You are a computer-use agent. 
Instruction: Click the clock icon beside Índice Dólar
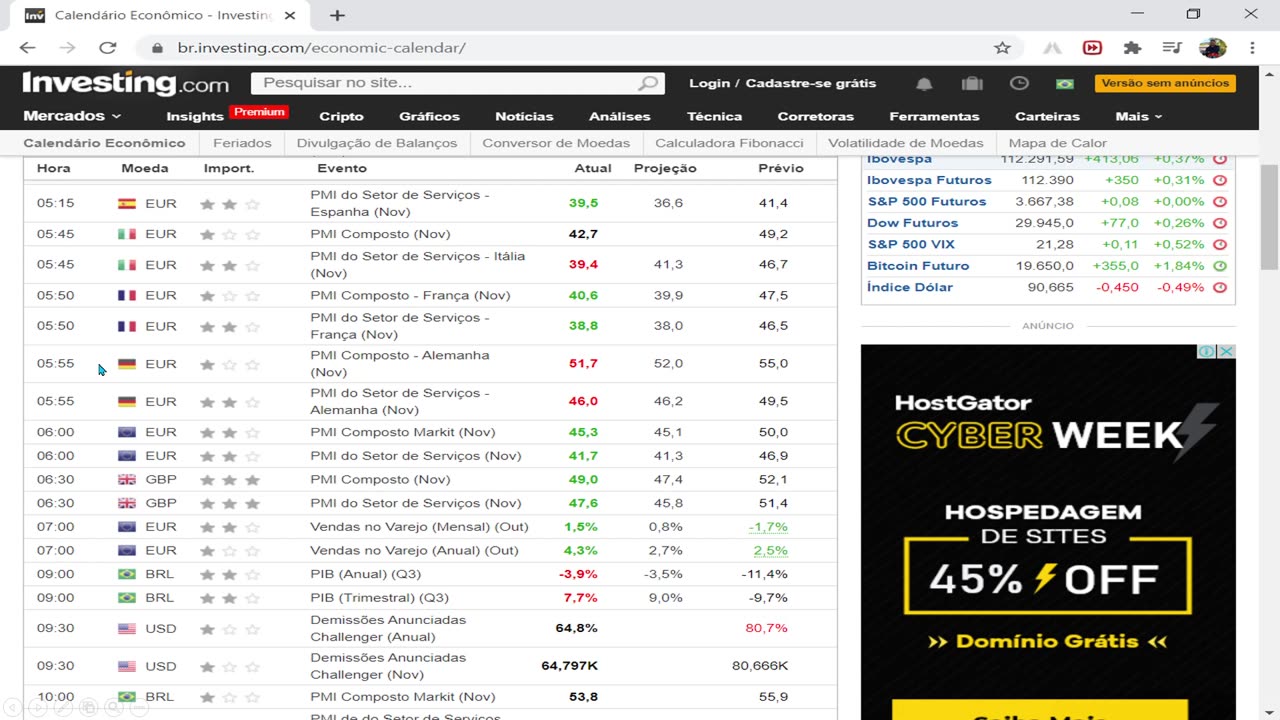coord(1220,288)
